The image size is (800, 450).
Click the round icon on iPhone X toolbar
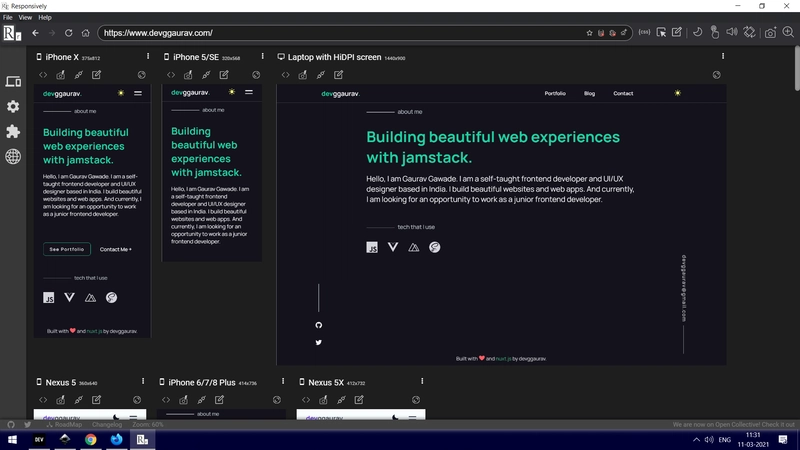point(141,75)
